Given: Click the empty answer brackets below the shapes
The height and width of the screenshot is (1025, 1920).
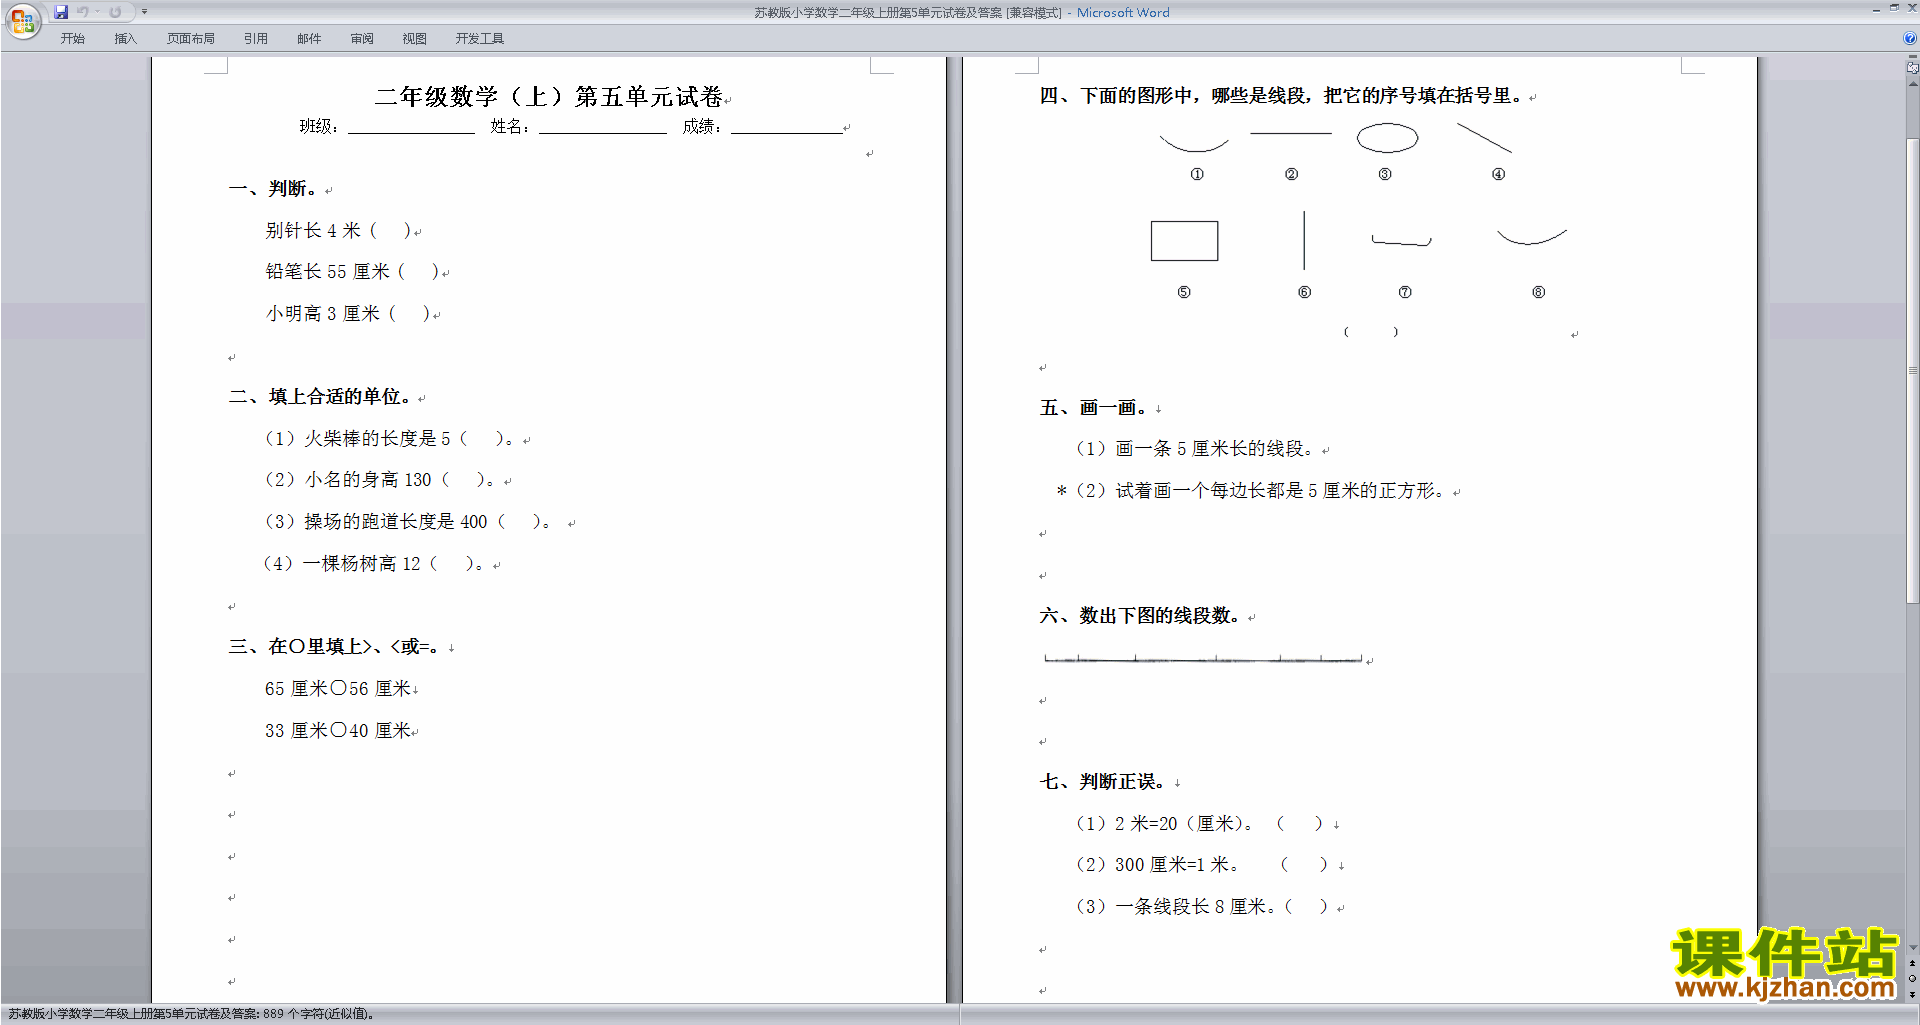Looking at the screenshot, I should (x=1371, y=332).
